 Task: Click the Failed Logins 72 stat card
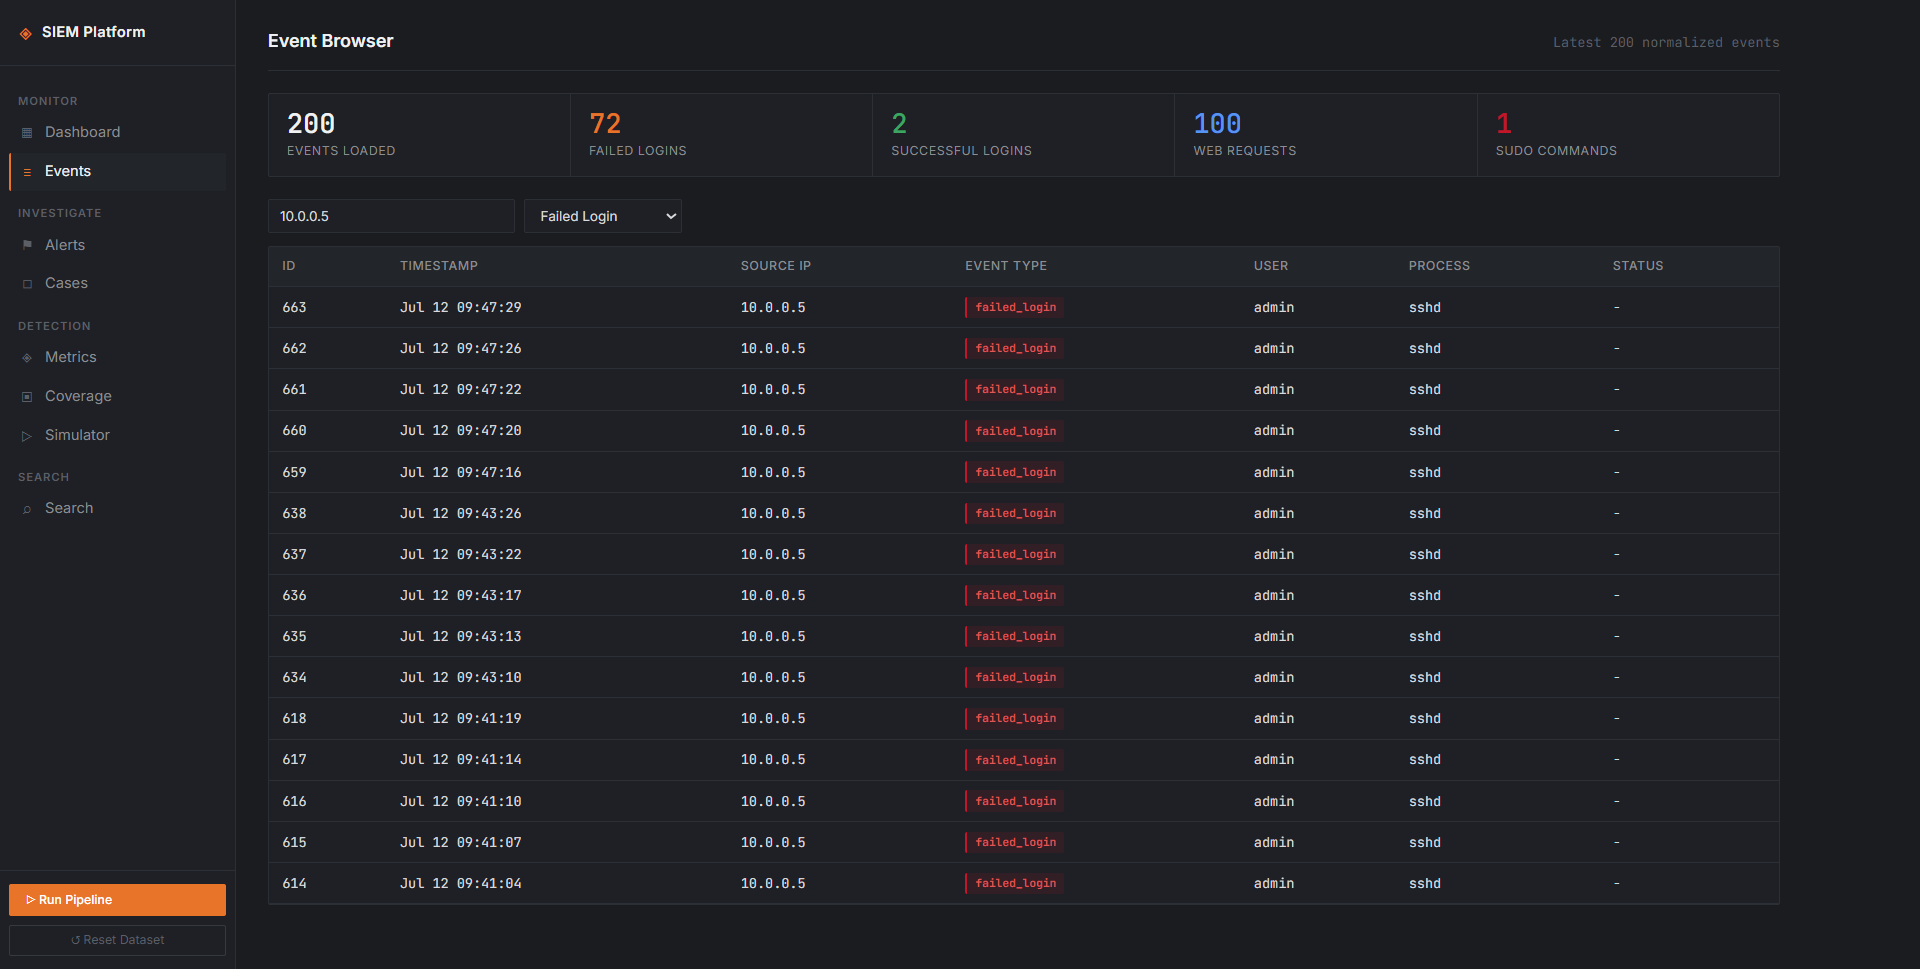721,135
